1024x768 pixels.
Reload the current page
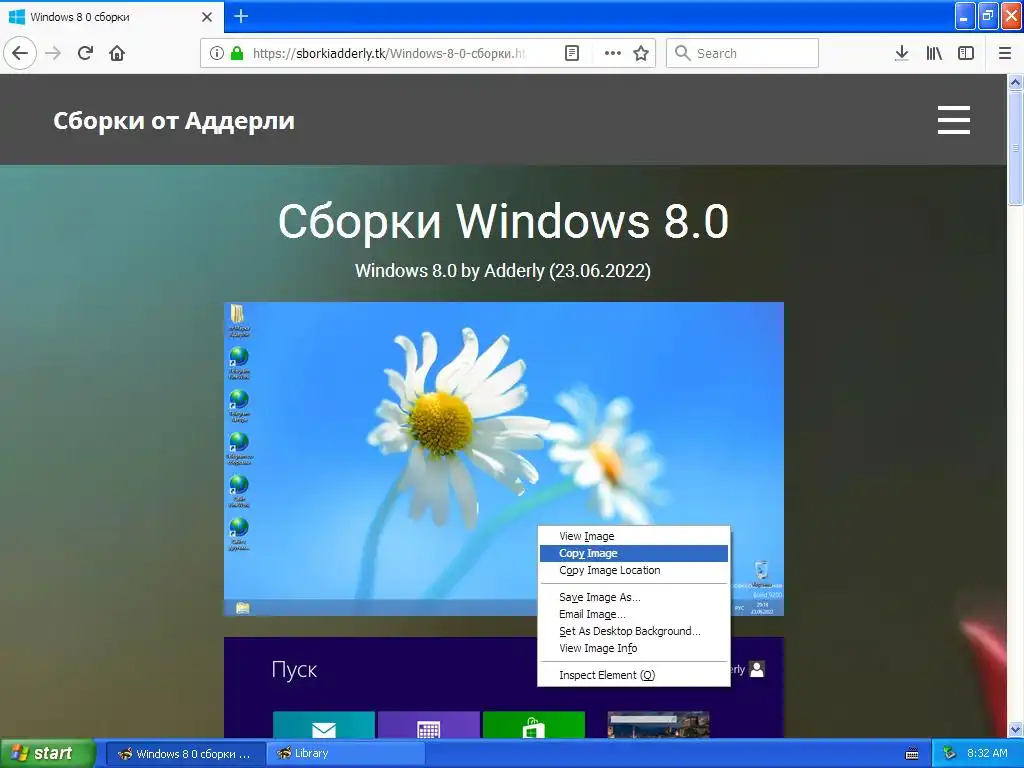pyautogui.click(x=86, y=53)
